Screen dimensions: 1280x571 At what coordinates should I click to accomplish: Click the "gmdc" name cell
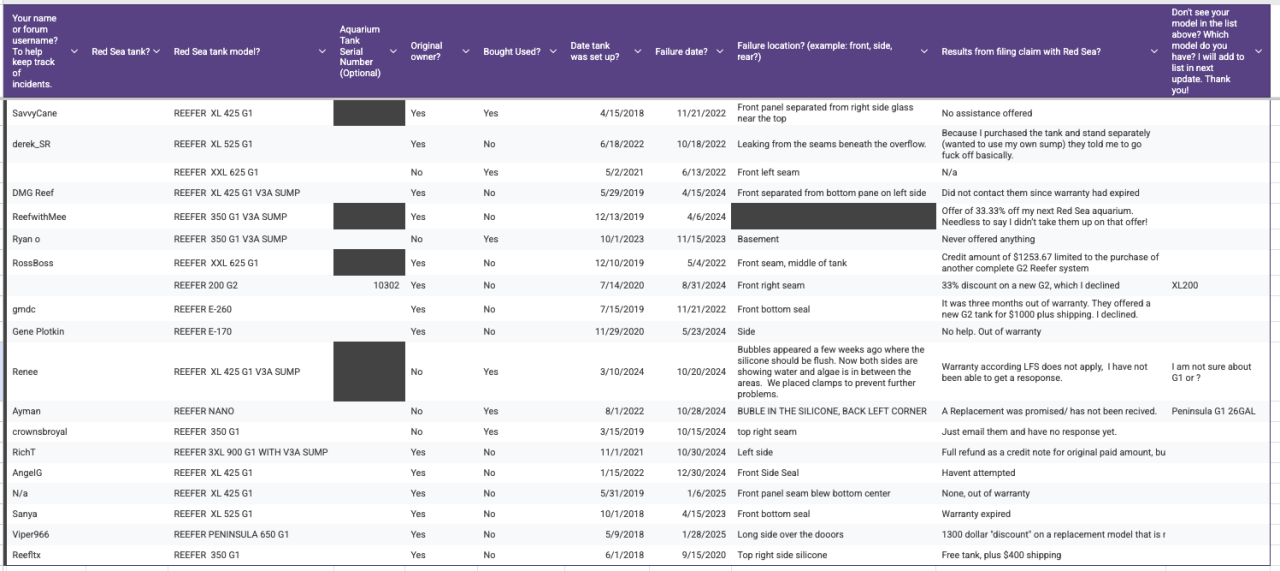45,309
